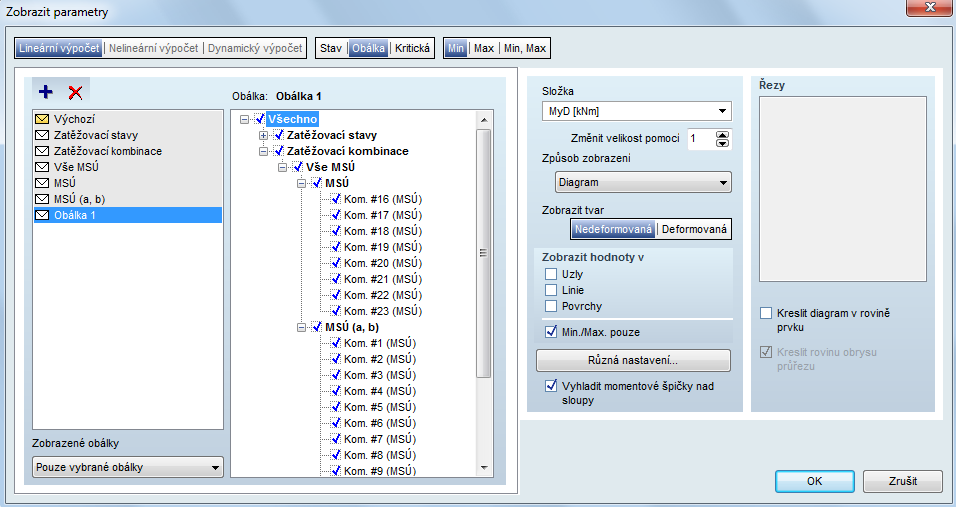Select the Kritická option

(x=412, y=48)
